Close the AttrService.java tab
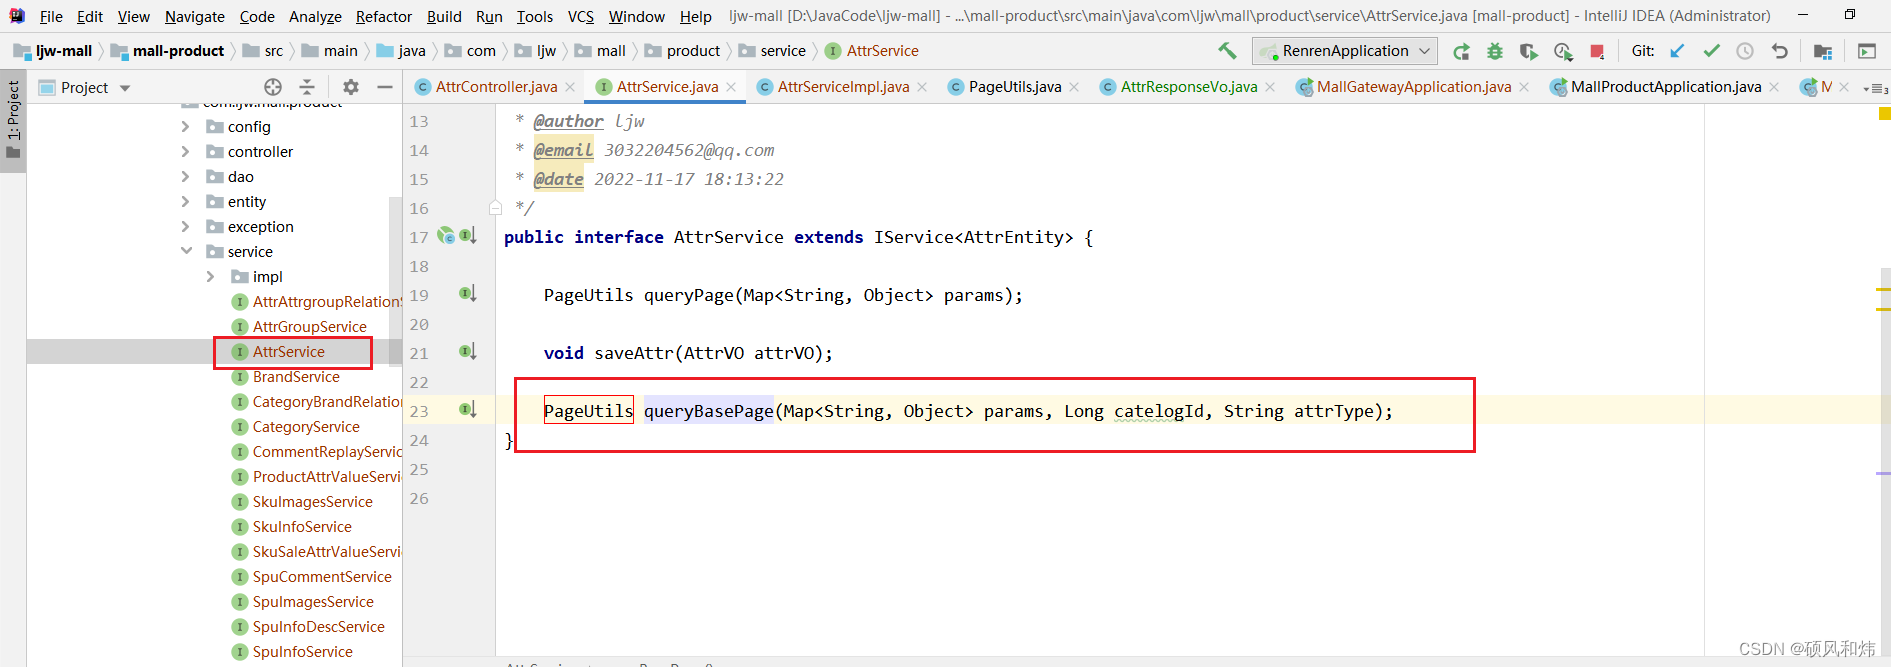The width and height of the screenshot is (1891, 667). 731,88
